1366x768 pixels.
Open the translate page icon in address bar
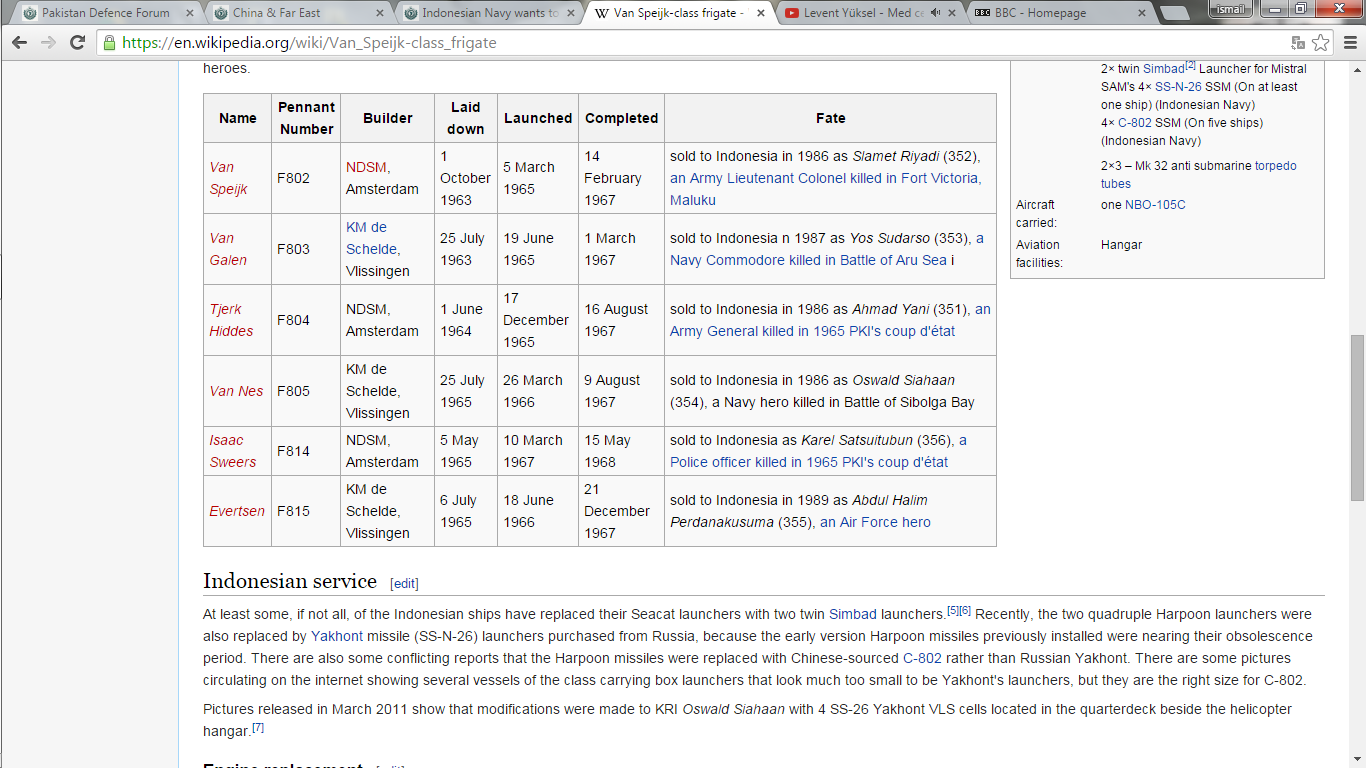pyautogui.click(x=1298, y=43)
